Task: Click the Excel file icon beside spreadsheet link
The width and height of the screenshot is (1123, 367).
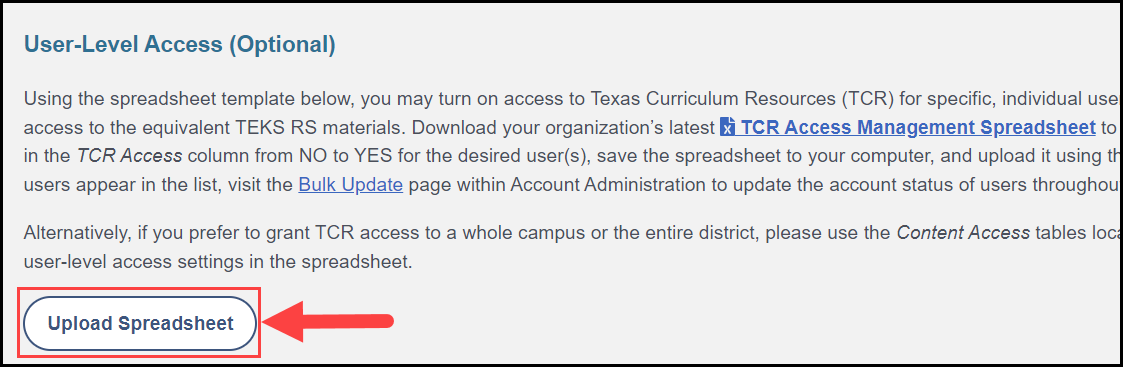Action: (728, 128)
